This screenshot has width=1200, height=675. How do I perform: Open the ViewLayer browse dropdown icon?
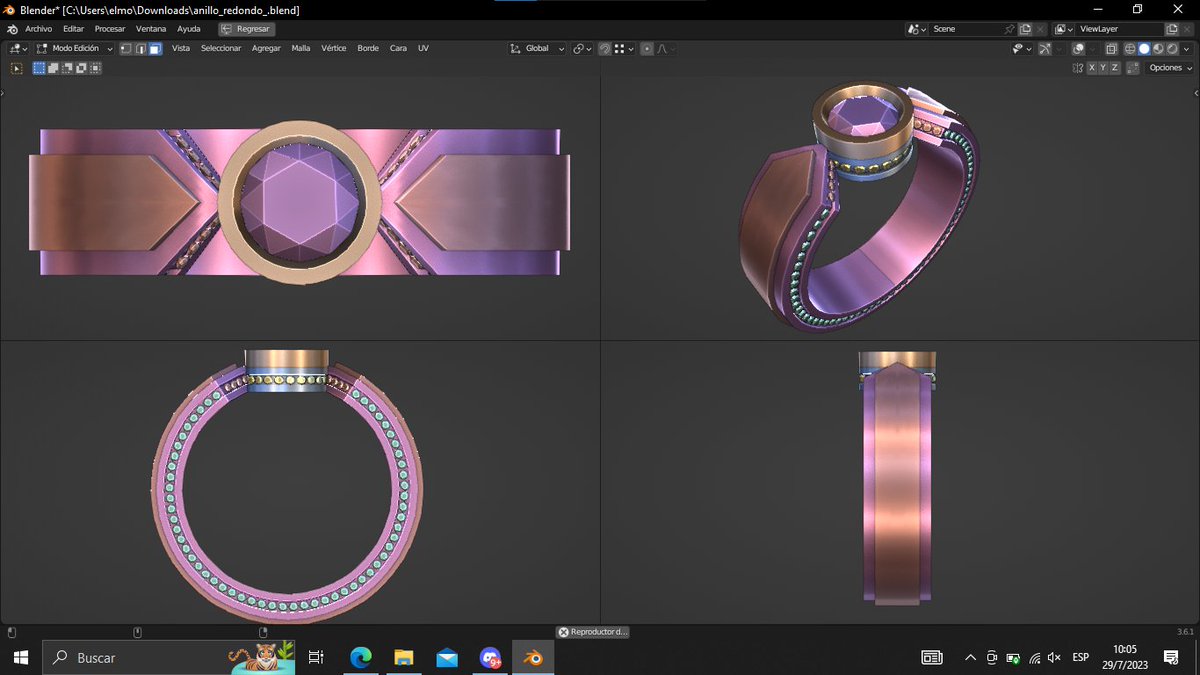1064,29
